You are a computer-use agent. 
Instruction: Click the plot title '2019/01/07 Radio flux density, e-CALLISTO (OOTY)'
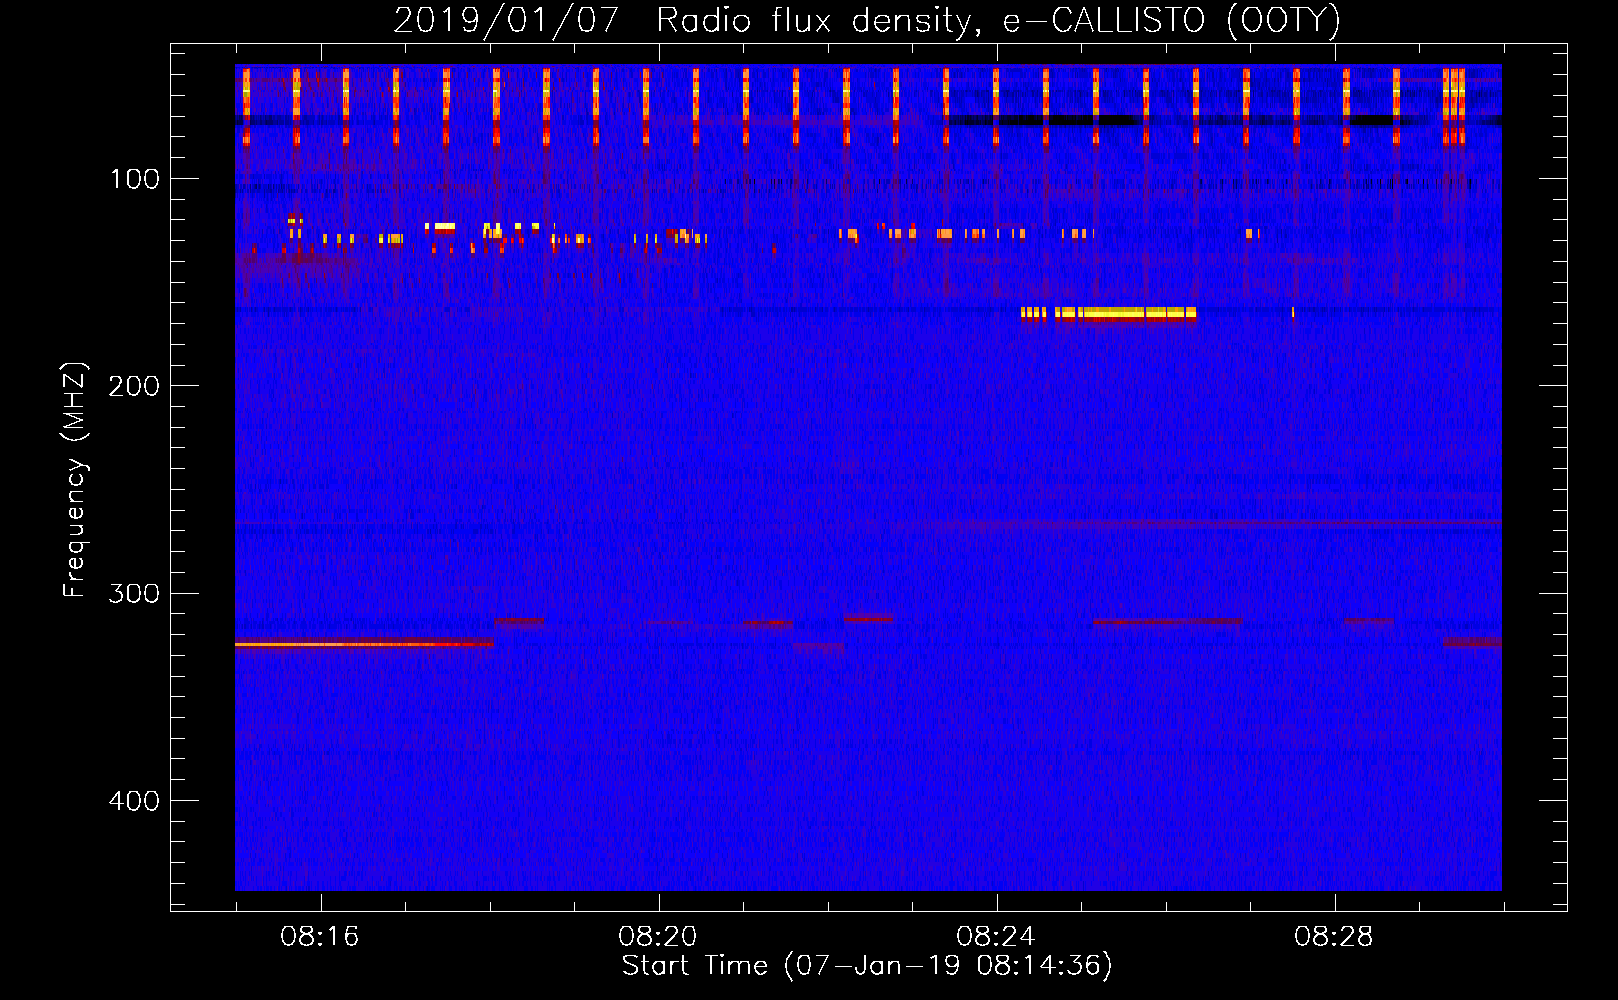867,20
